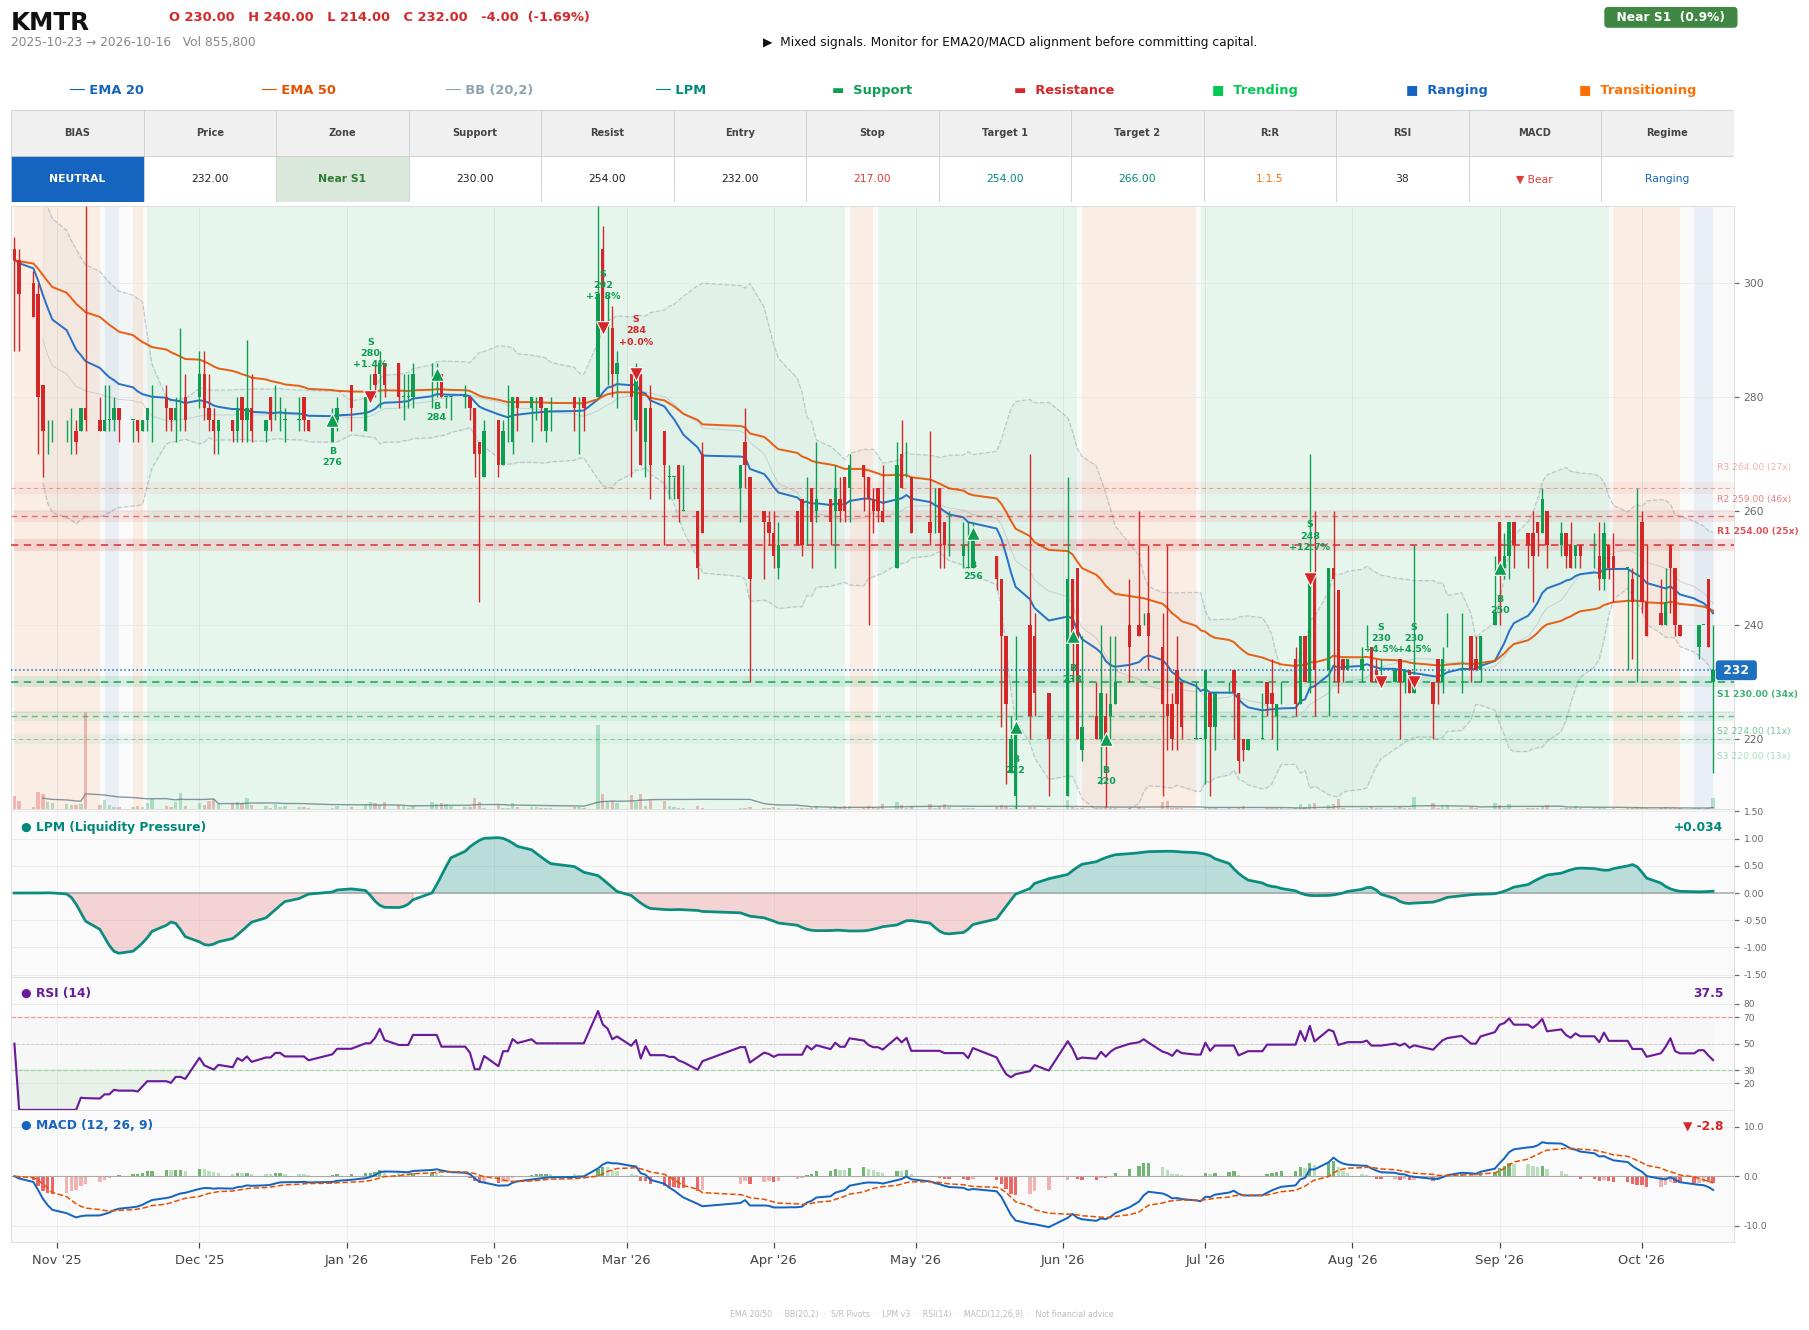Click the RSI reading 37.5
This screenshot has width=1809, height=1330.
(x=1708, y=993)
